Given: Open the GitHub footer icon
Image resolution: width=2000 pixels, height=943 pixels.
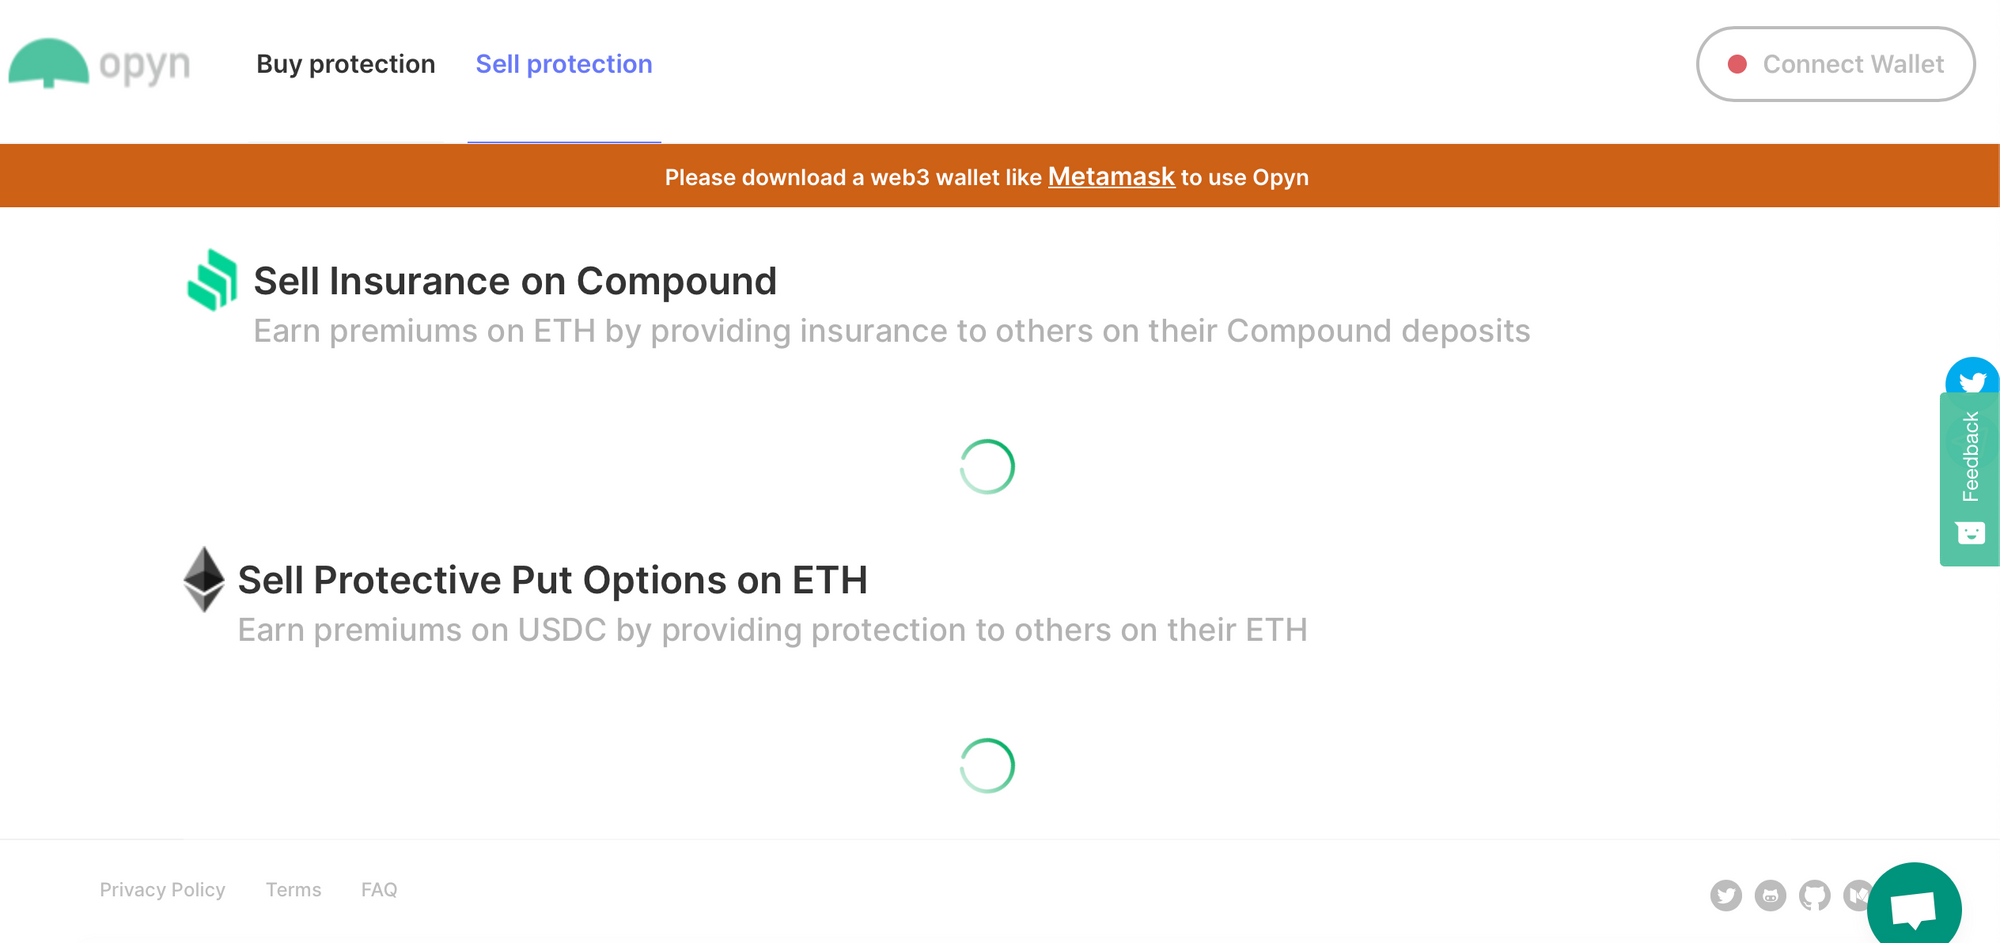Looking at the screenshot, I should [x=1814, y=895].
